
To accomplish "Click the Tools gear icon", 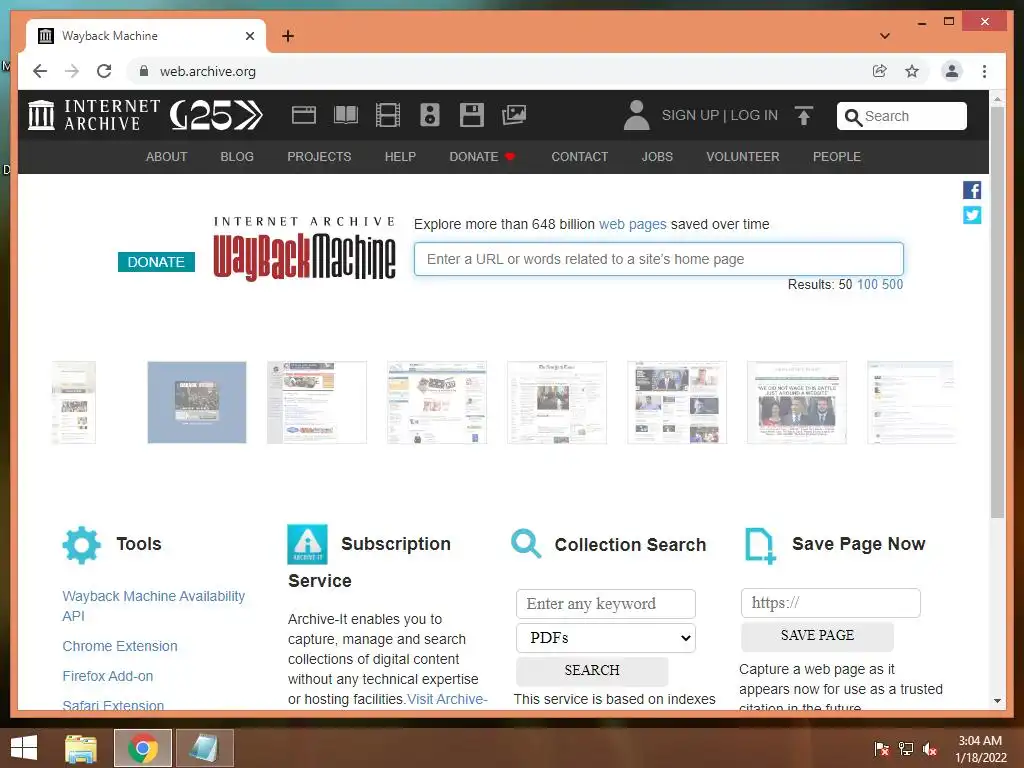I will tap(82, 545).
